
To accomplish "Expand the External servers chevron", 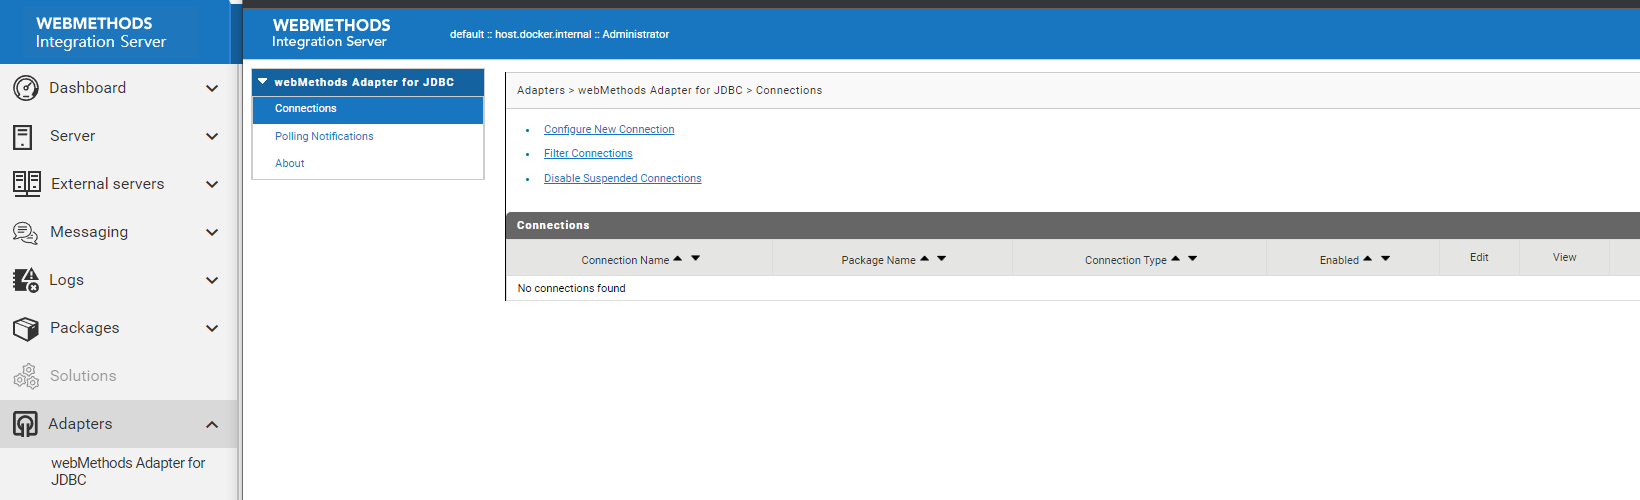I will pyautogui.click(x=212, y=184).
